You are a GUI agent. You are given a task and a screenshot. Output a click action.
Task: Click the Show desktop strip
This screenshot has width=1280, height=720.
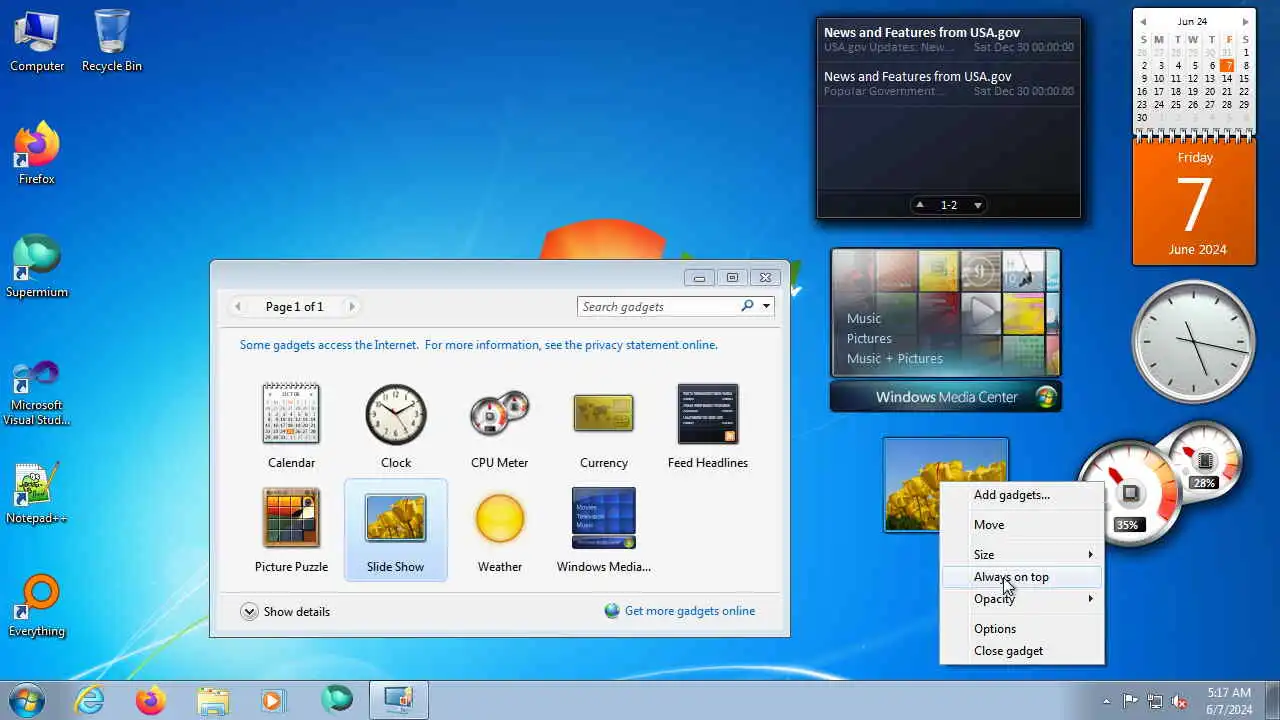[1272, 700]
